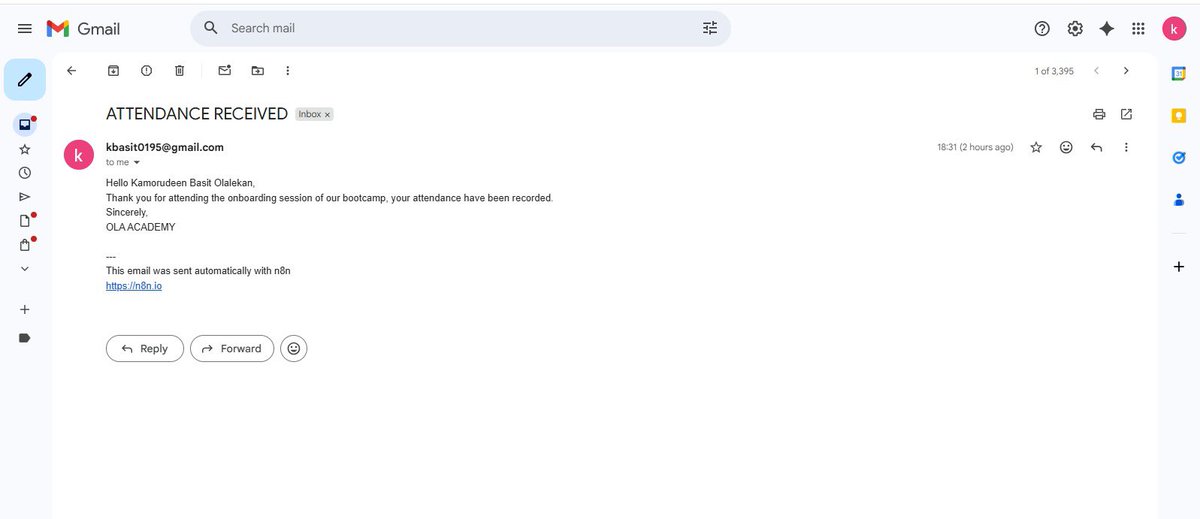Open Drafts in left sidebar
Image resolution: width=1200 pixels, height=519 pixels.
pos(25,221)
